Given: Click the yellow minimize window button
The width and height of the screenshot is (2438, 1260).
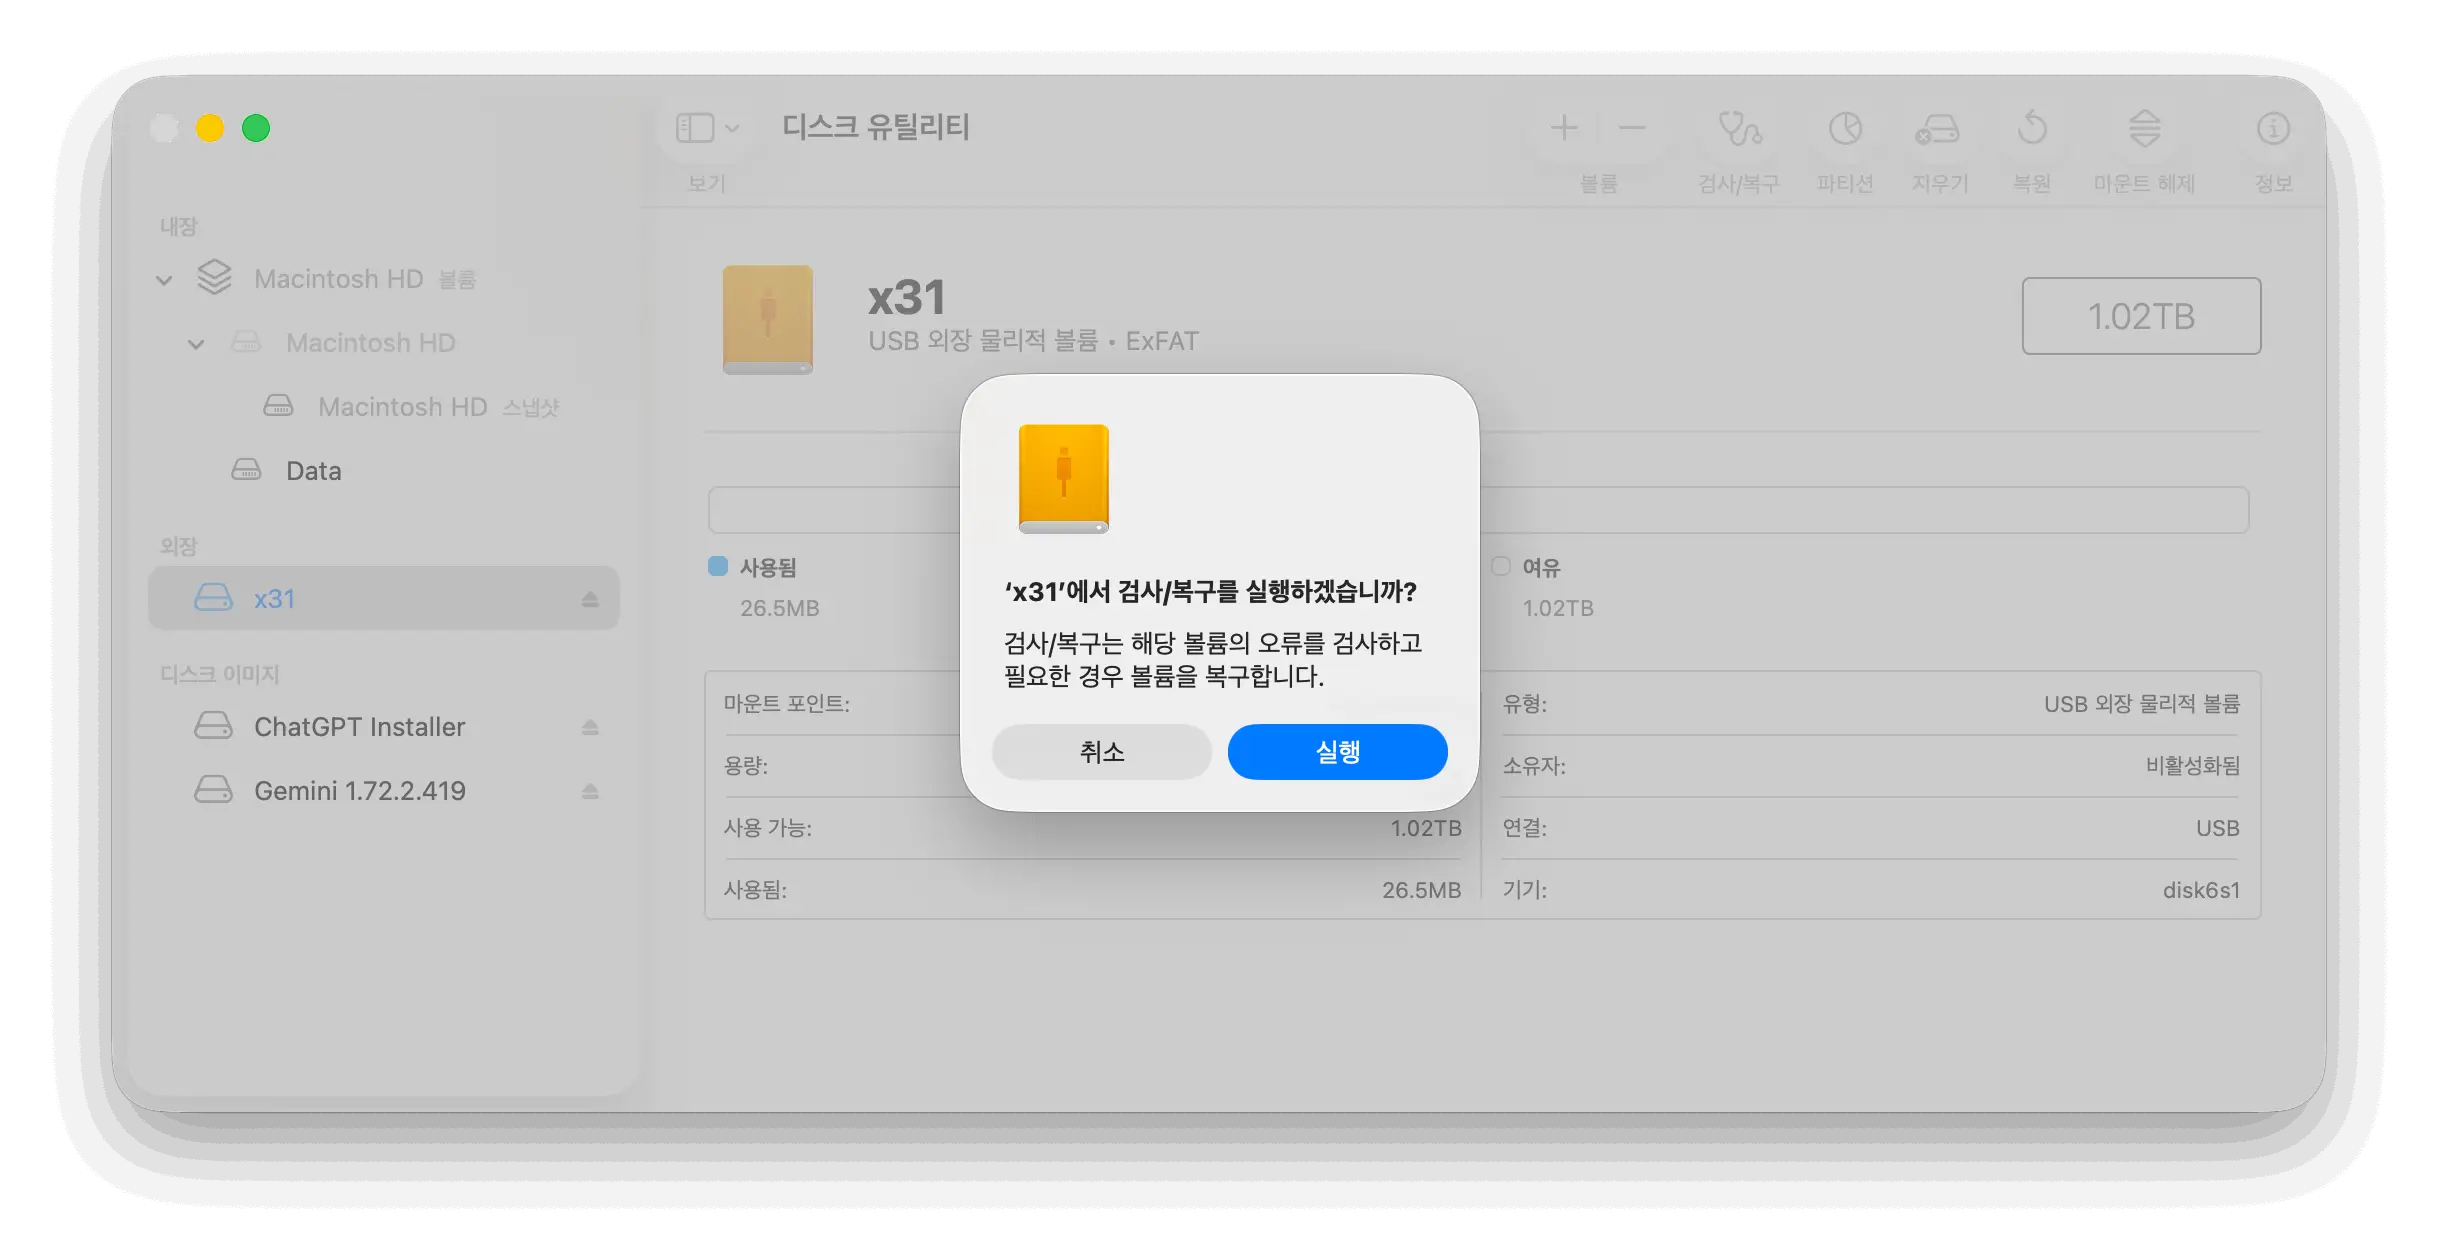Looking at the screenshot, I should point(210,128).
